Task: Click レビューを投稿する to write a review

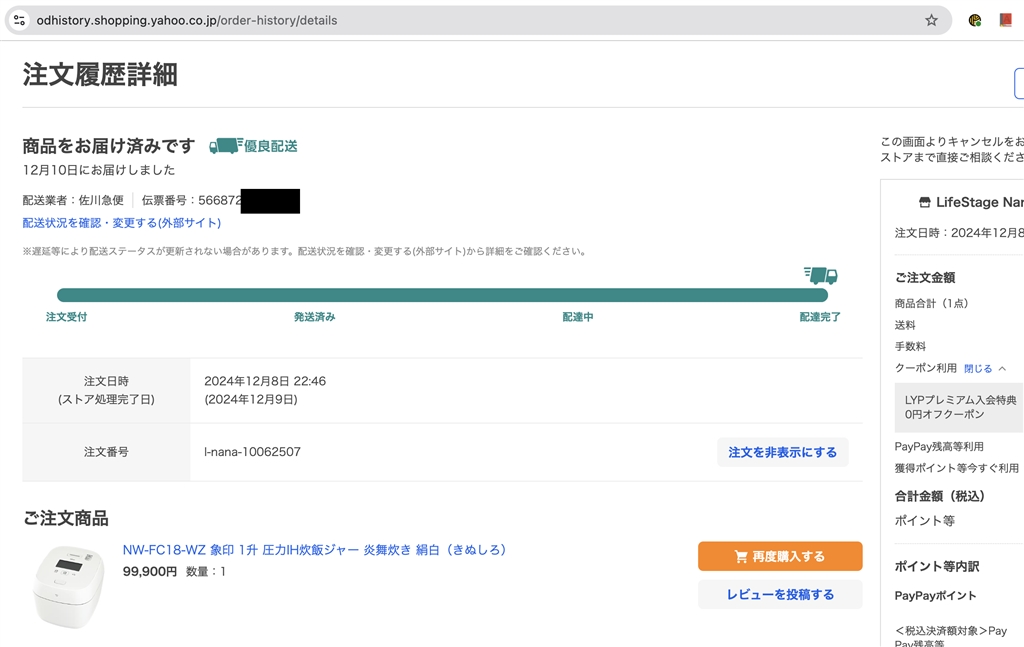Action: click(x=780, y=594)
